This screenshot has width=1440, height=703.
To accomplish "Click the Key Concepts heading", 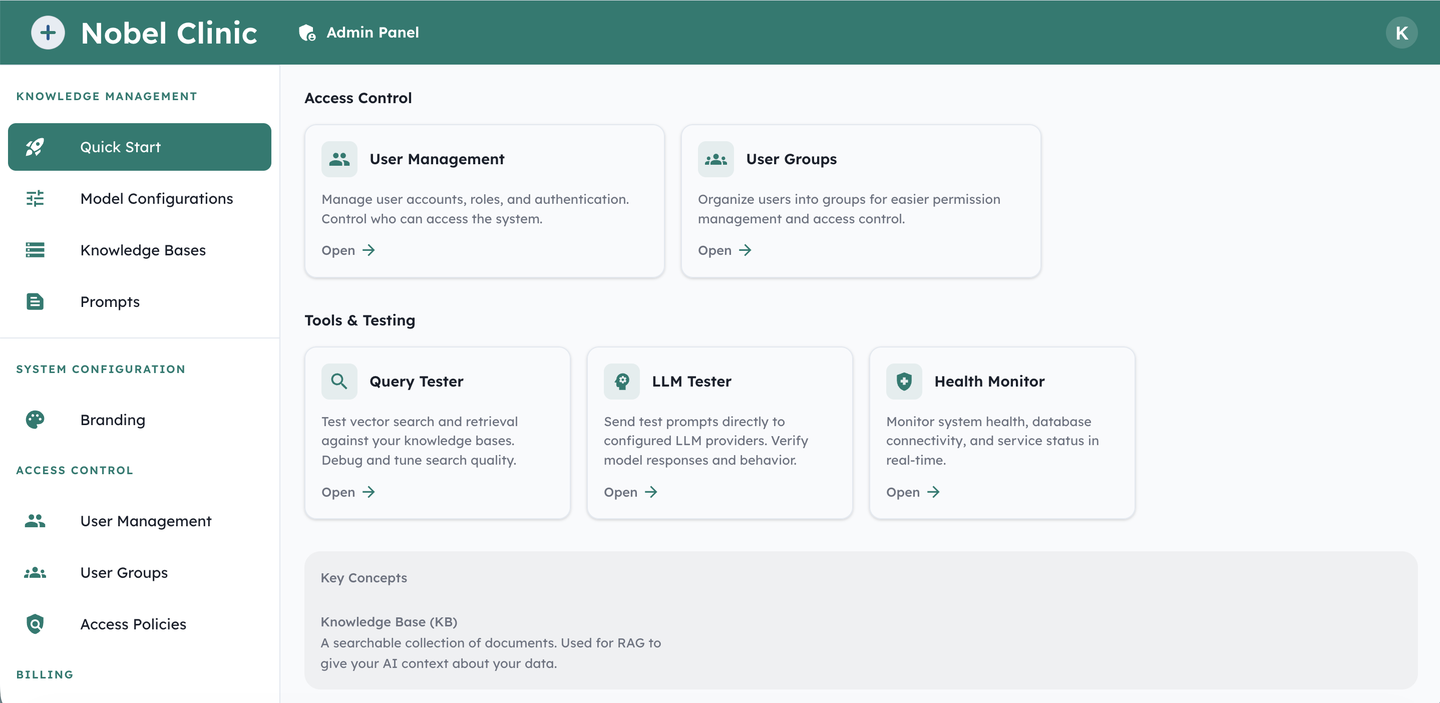I will 364,578.
